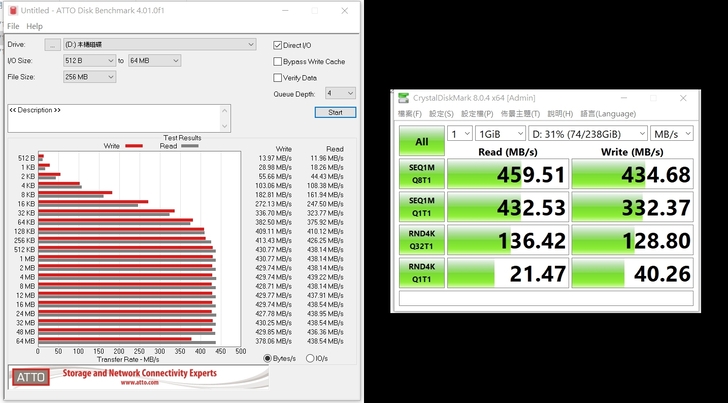
Task: Uncheck the Direct I/O checkbox
Action: 278,45
